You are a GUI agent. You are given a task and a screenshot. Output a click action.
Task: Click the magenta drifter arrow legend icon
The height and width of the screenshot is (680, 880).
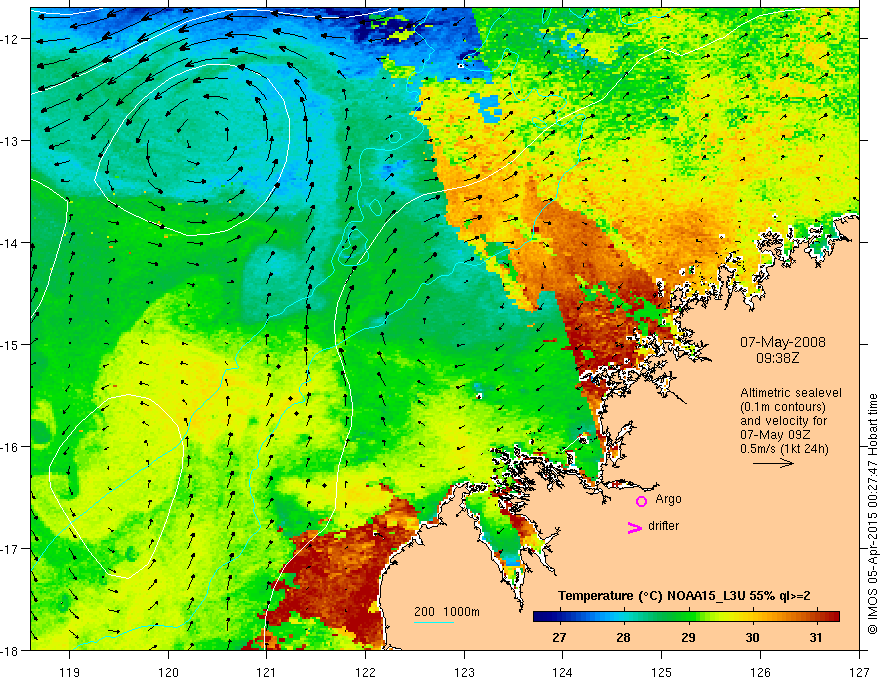[x=634, y=527]
